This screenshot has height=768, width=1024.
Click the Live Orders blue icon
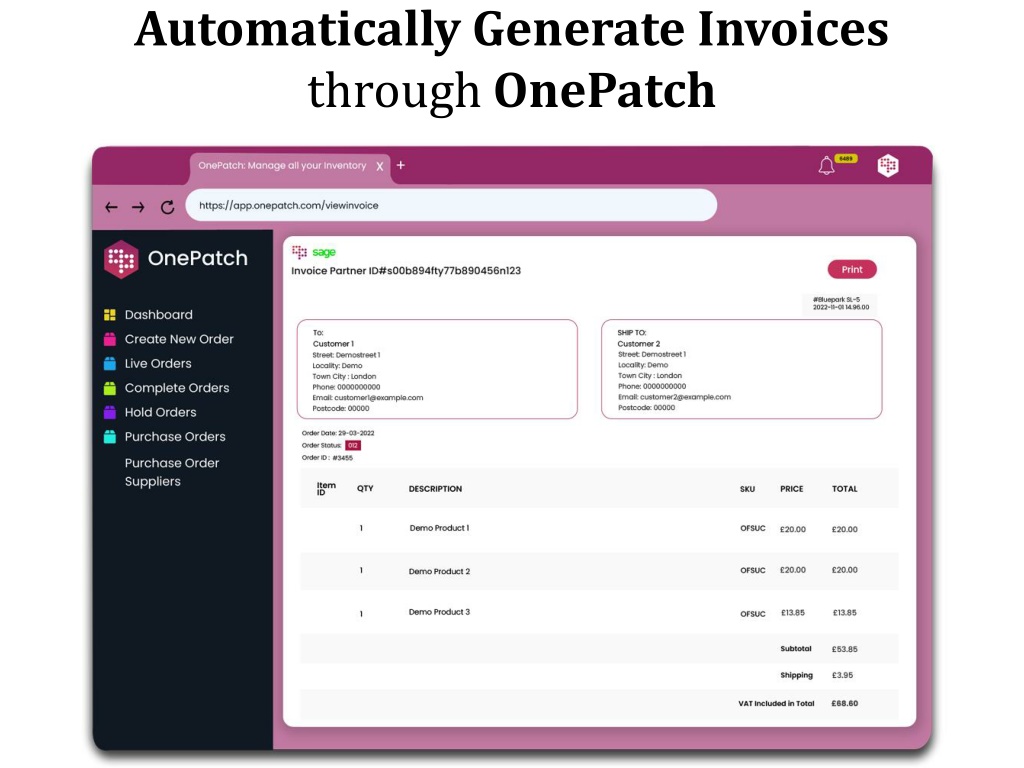(110, 363)
